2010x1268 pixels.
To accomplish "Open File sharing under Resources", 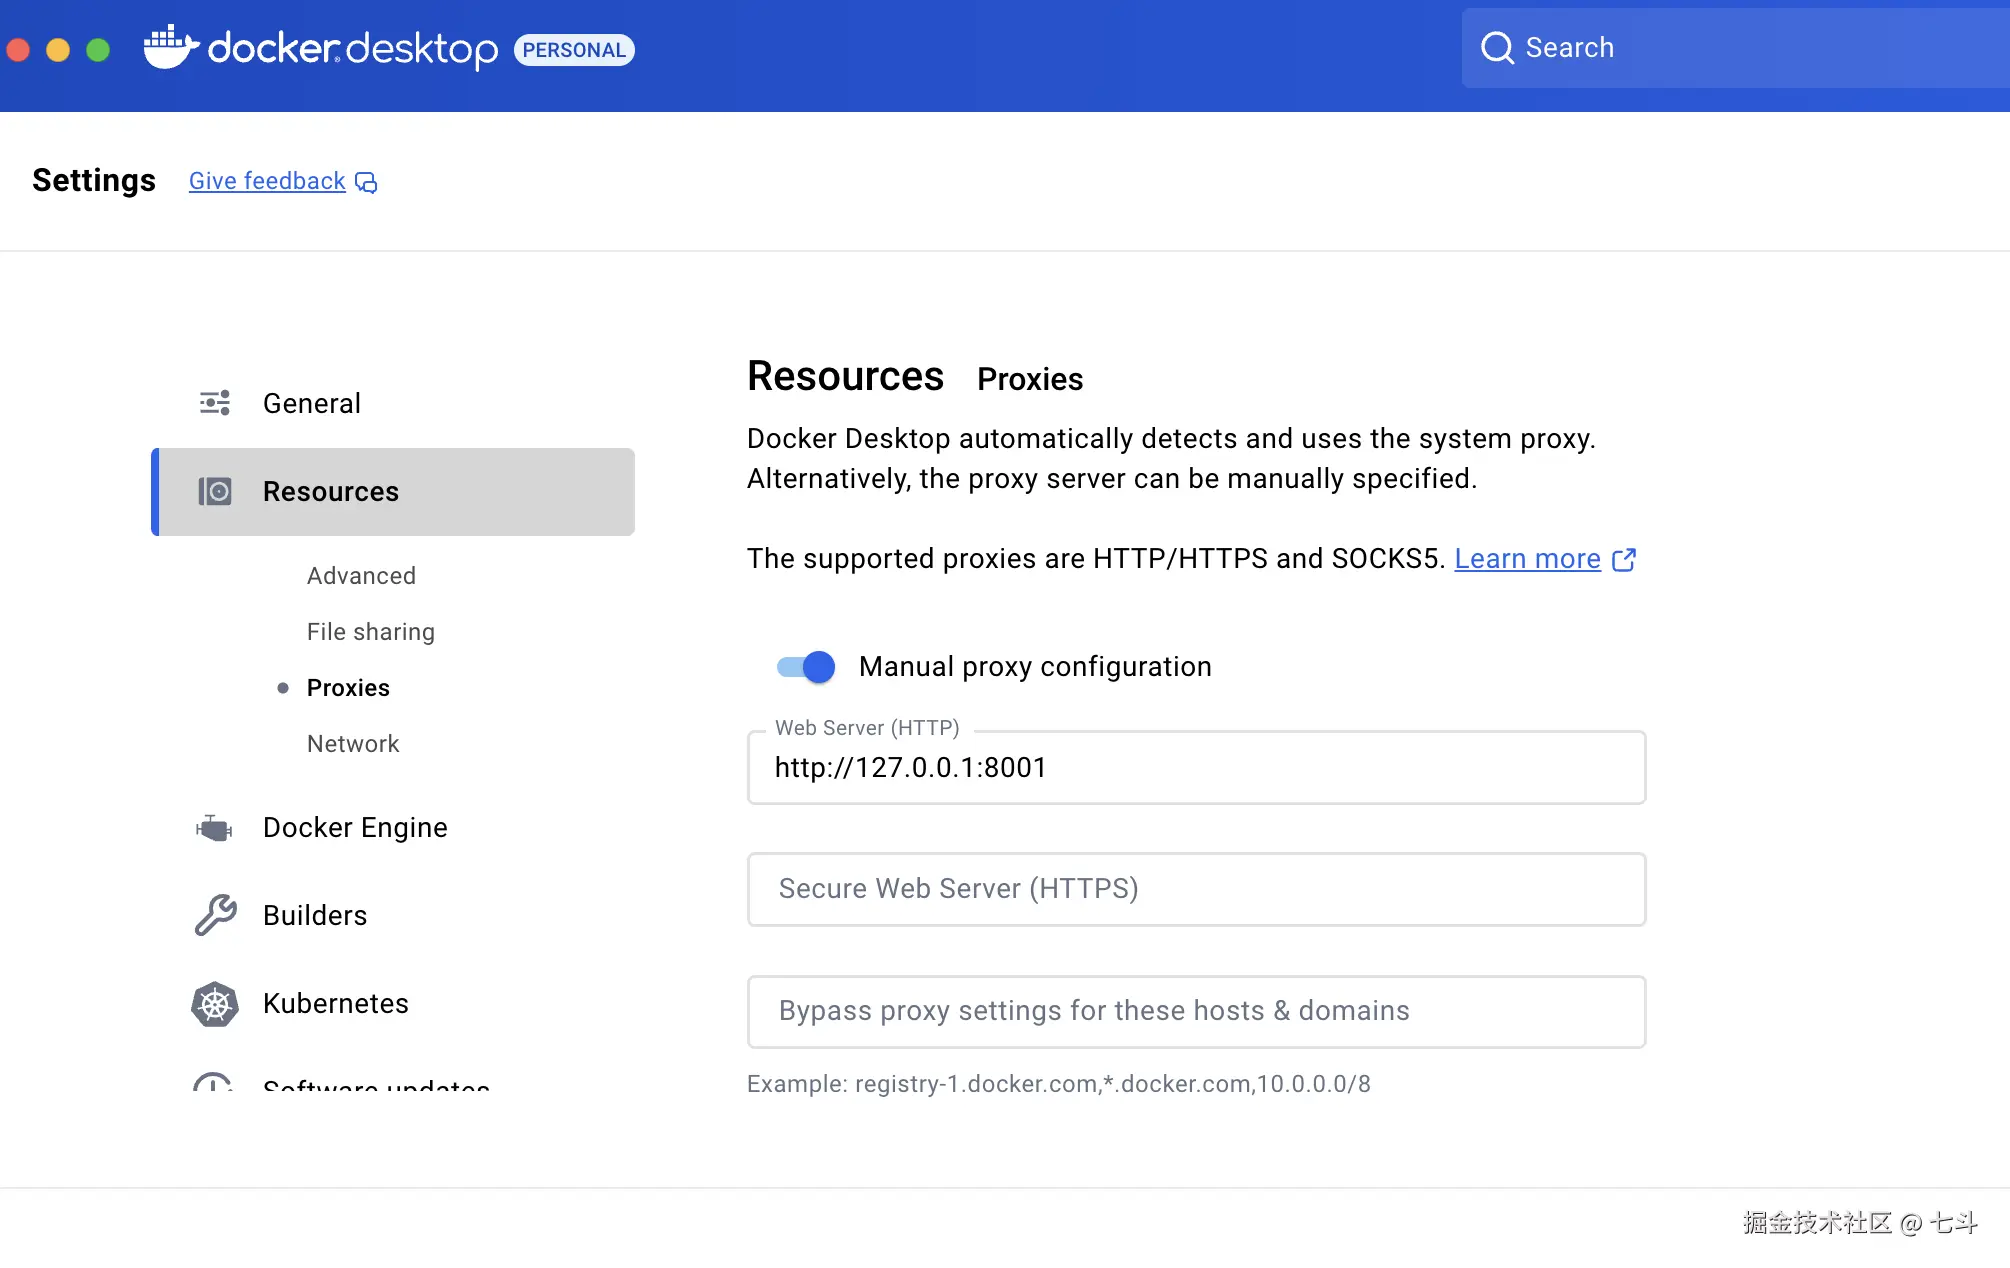I will (x=371, y=632).
